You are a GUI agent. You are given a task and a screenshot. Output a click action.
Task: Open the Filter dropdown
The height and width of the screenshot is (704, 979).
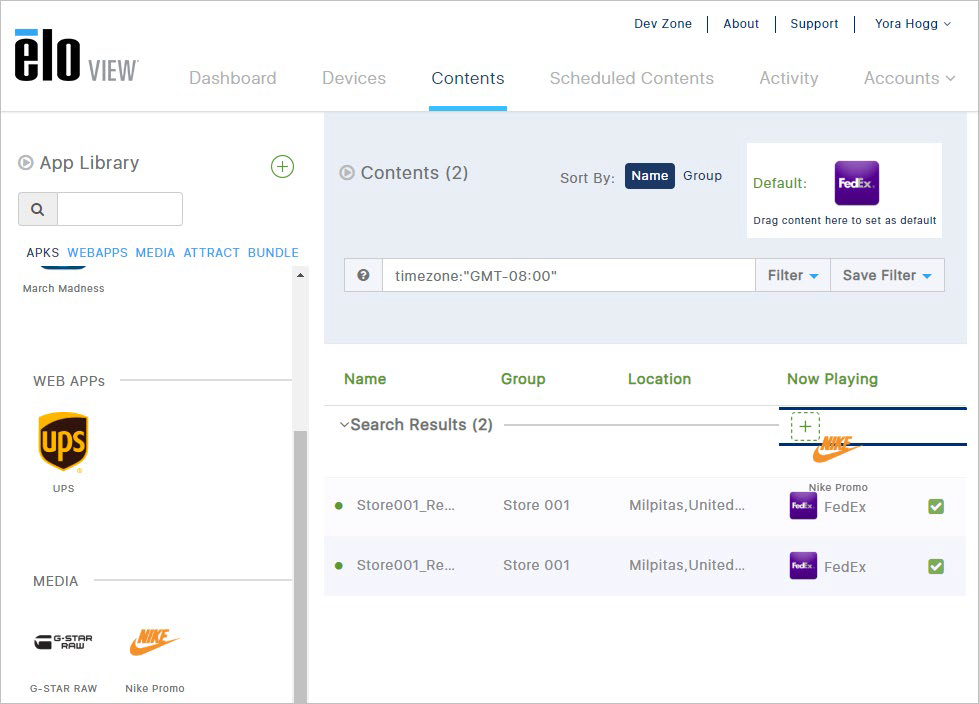click(793, 275)
